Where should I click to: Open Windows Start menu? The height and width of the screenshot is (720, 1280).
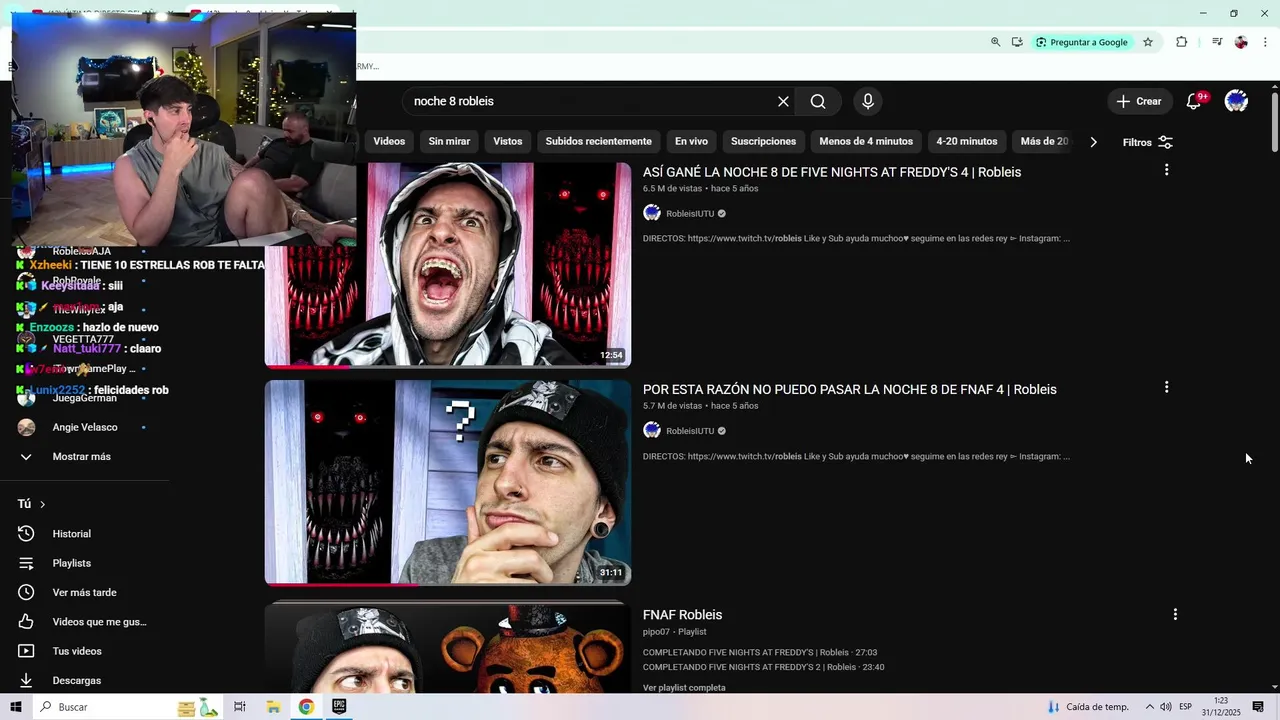click(x=16, y=706)
